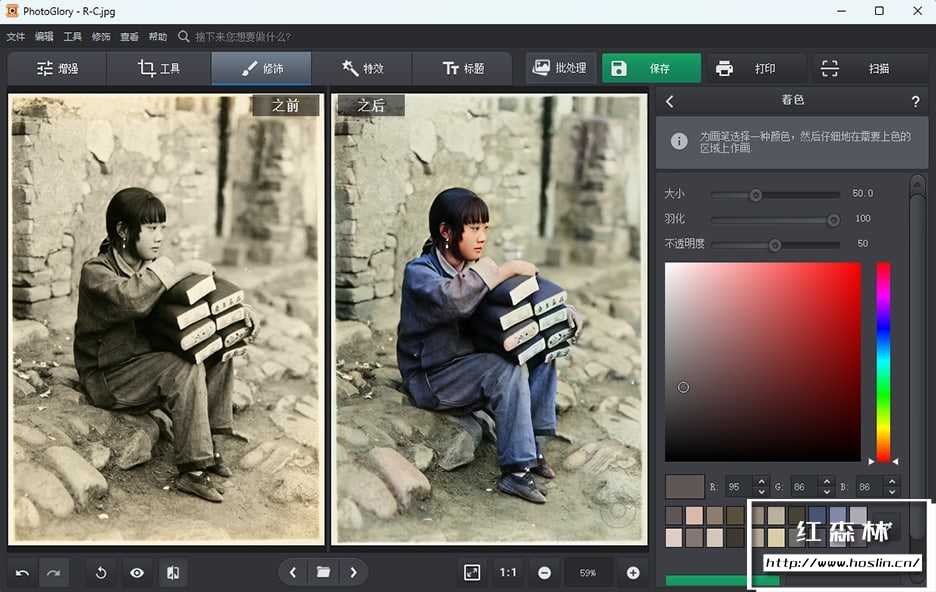Click the green 保存 button
This screenshot has height=592, width=936.
point(651,69)
